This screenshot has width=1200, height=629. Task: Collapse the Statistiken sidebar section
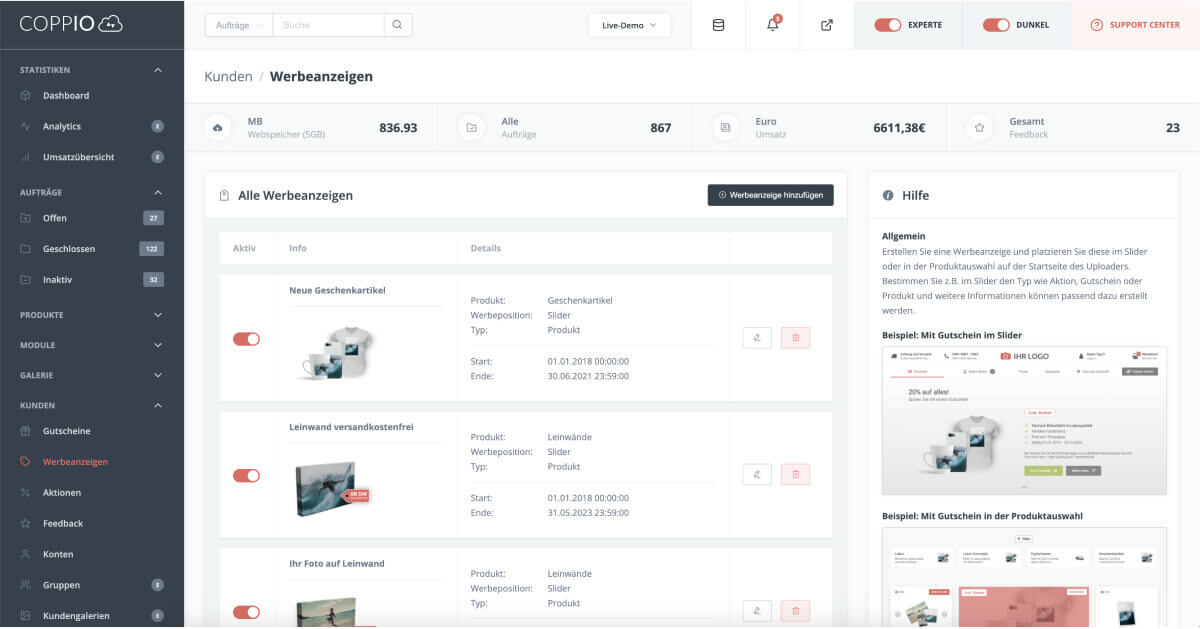point(158,70)
